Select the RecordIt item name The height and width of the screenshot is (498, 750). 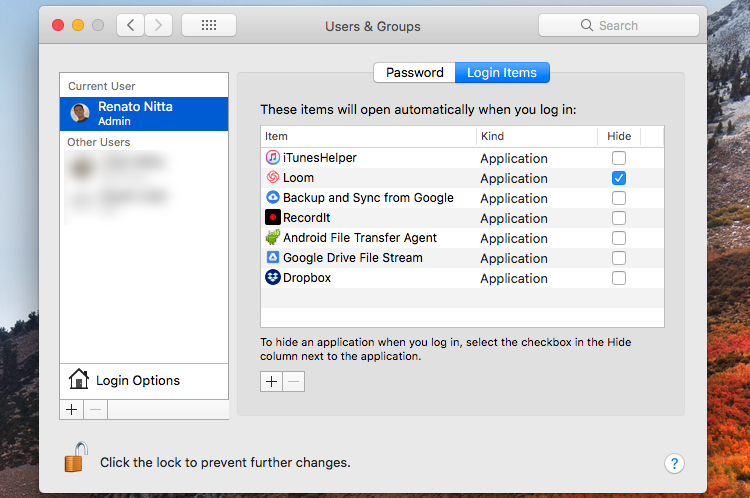click(x=307, y=218)
